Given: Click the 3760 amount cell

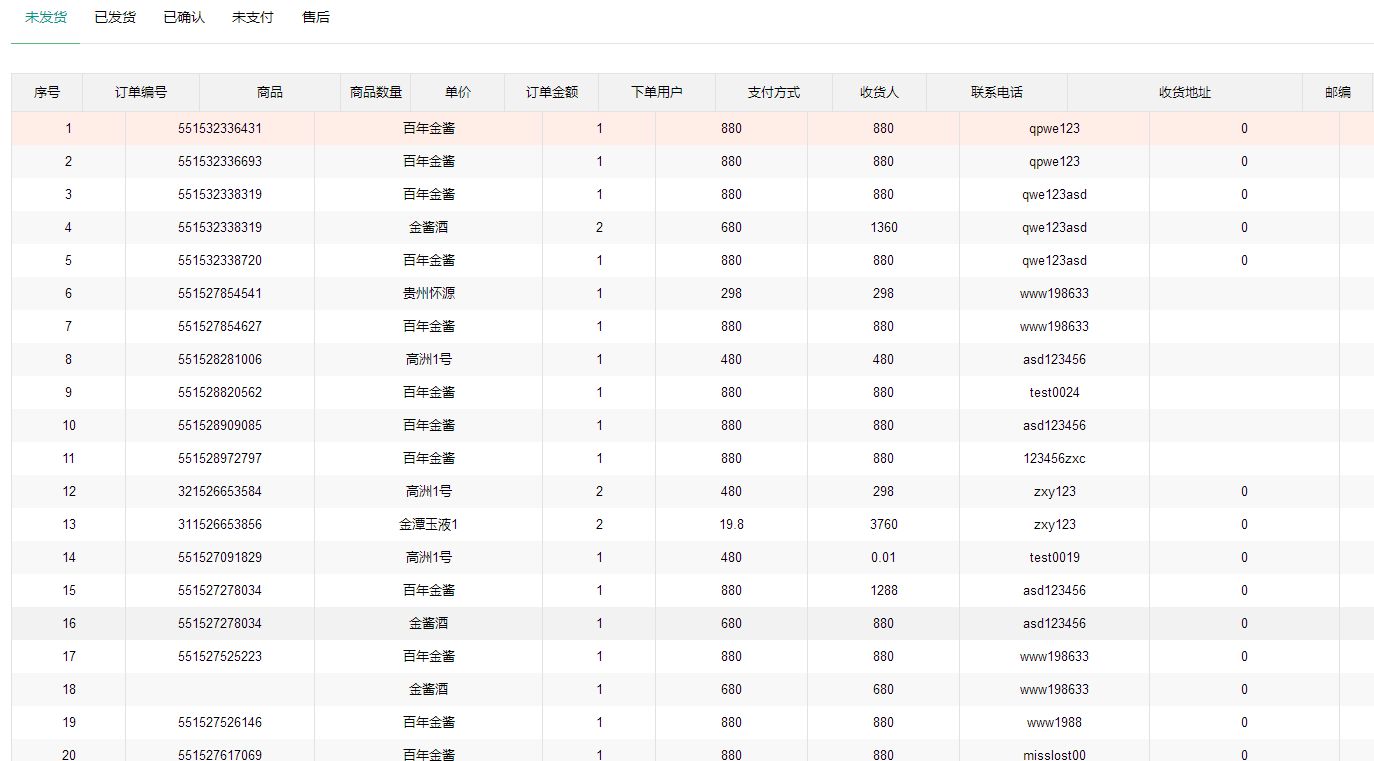Looking at the screenshot, I should (x=883, y=525).
